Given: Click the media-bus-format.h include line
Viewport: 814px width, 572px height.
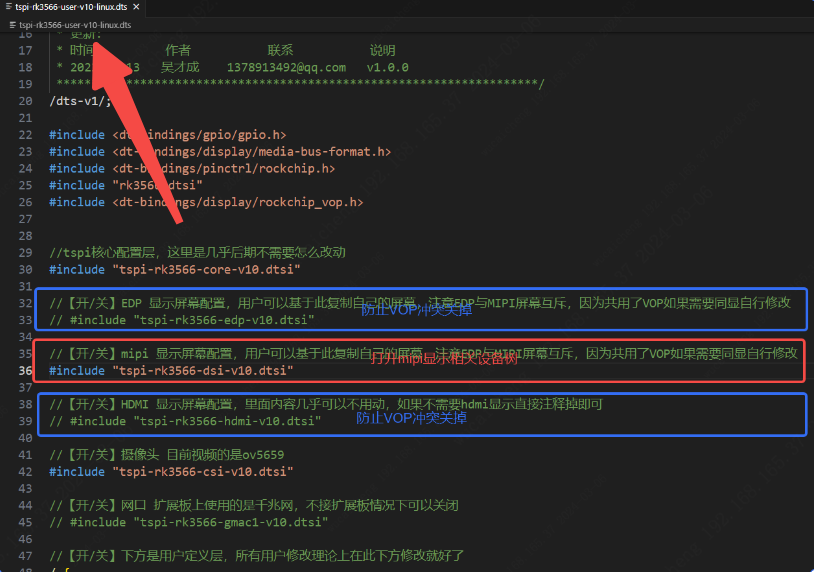Looking at the screenshot, I should point(220,152).
